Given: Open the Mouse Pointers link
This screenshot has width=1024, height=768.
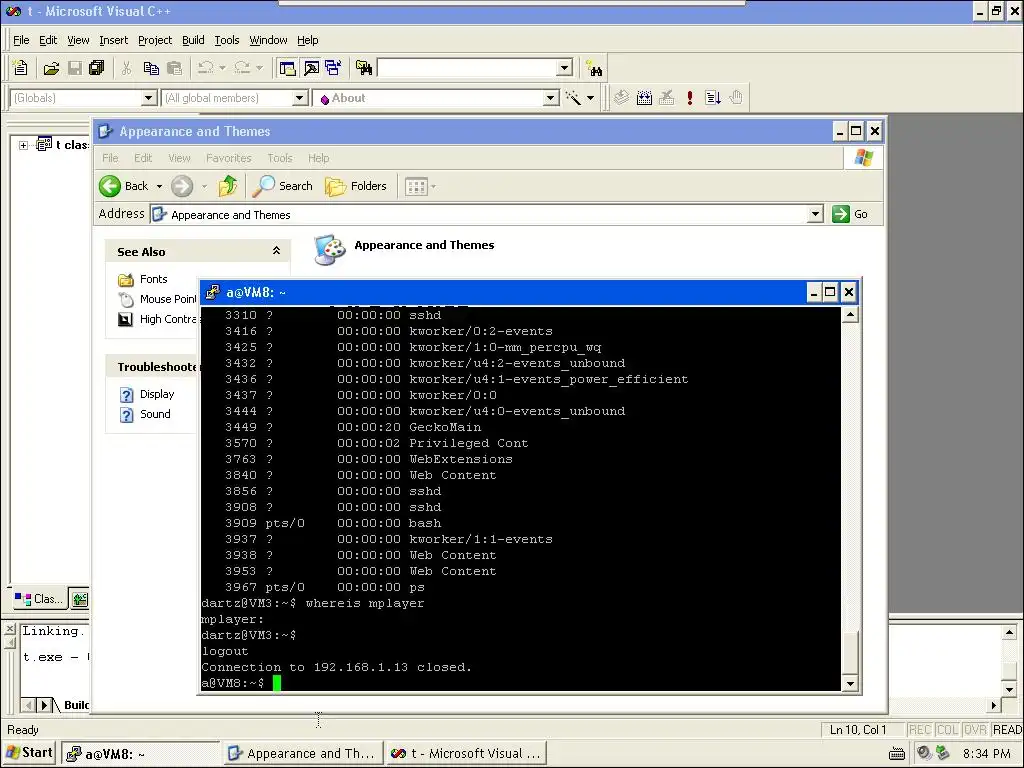Looking at the screenshot, I should pyautogui.click(x=168, y=299).
